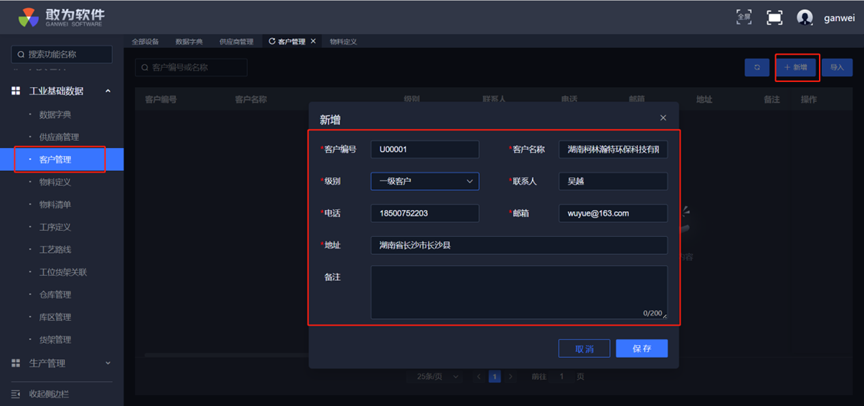Click the 联系人 field with 吴越
Screen dimensions: 864x406
(613, 181)
